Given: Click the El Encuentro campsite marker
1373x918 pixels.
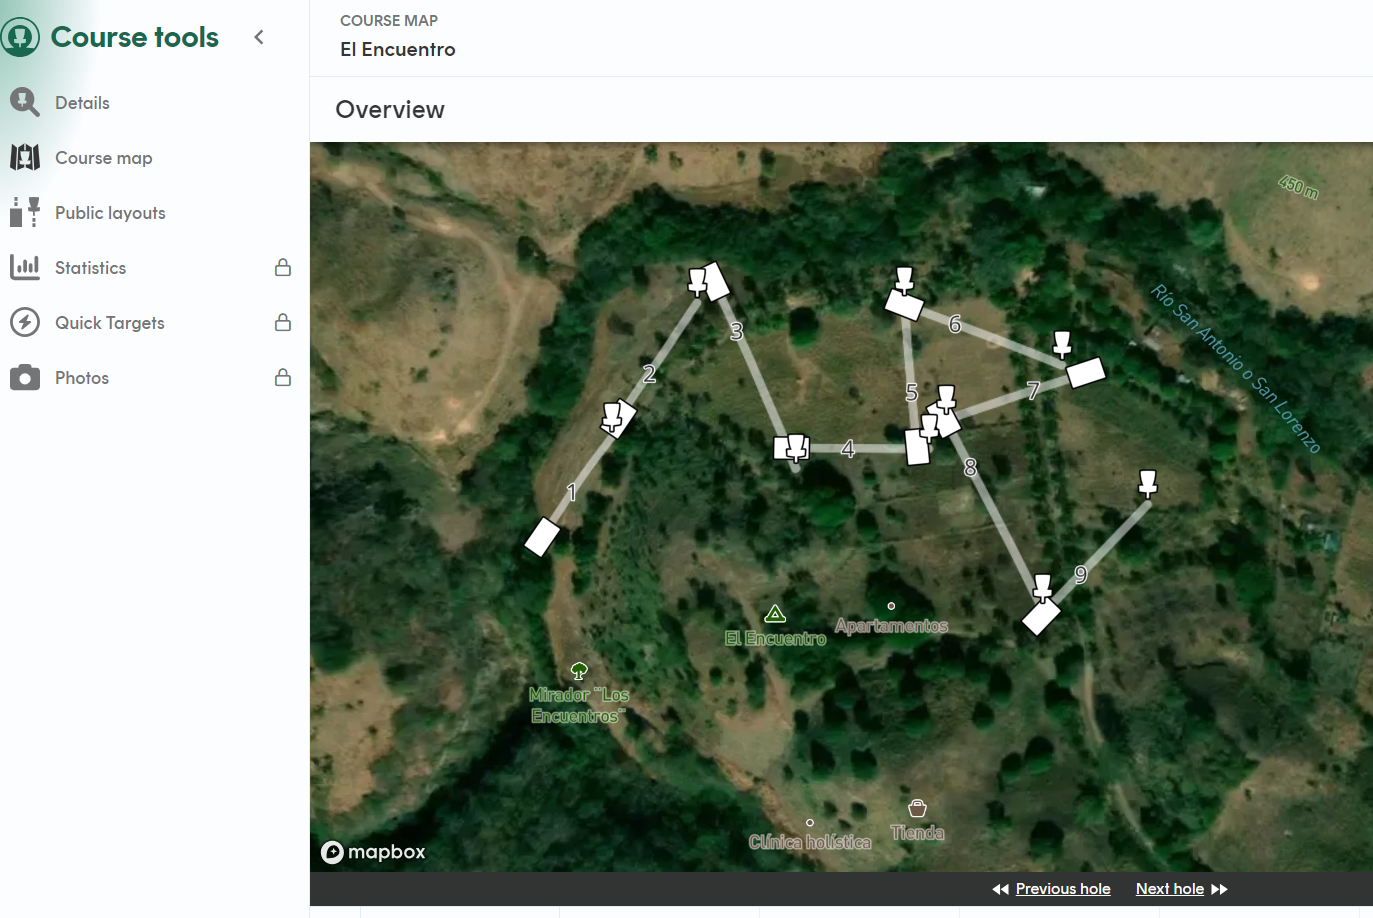Looking at the screenshot, I should coord(775,614).
